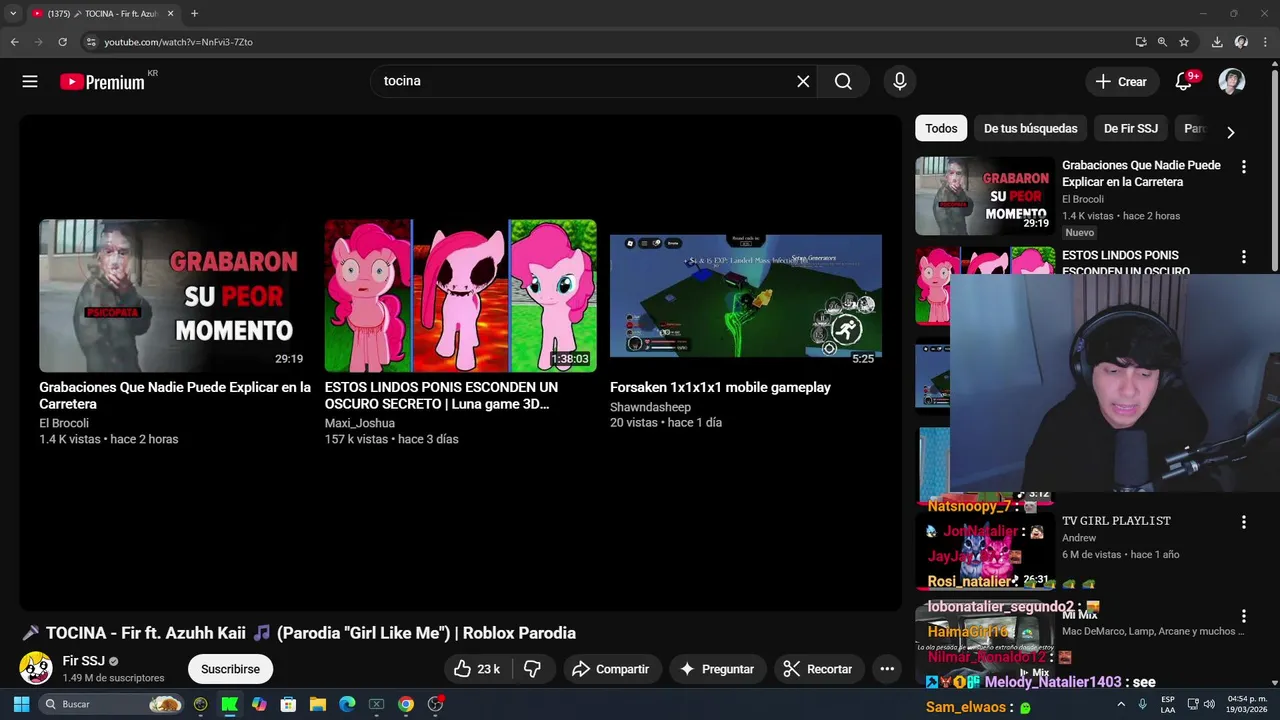This screenshot has width=1280, height=720.
Task: Open Fir SSJ channel name link
Action: 83,661
